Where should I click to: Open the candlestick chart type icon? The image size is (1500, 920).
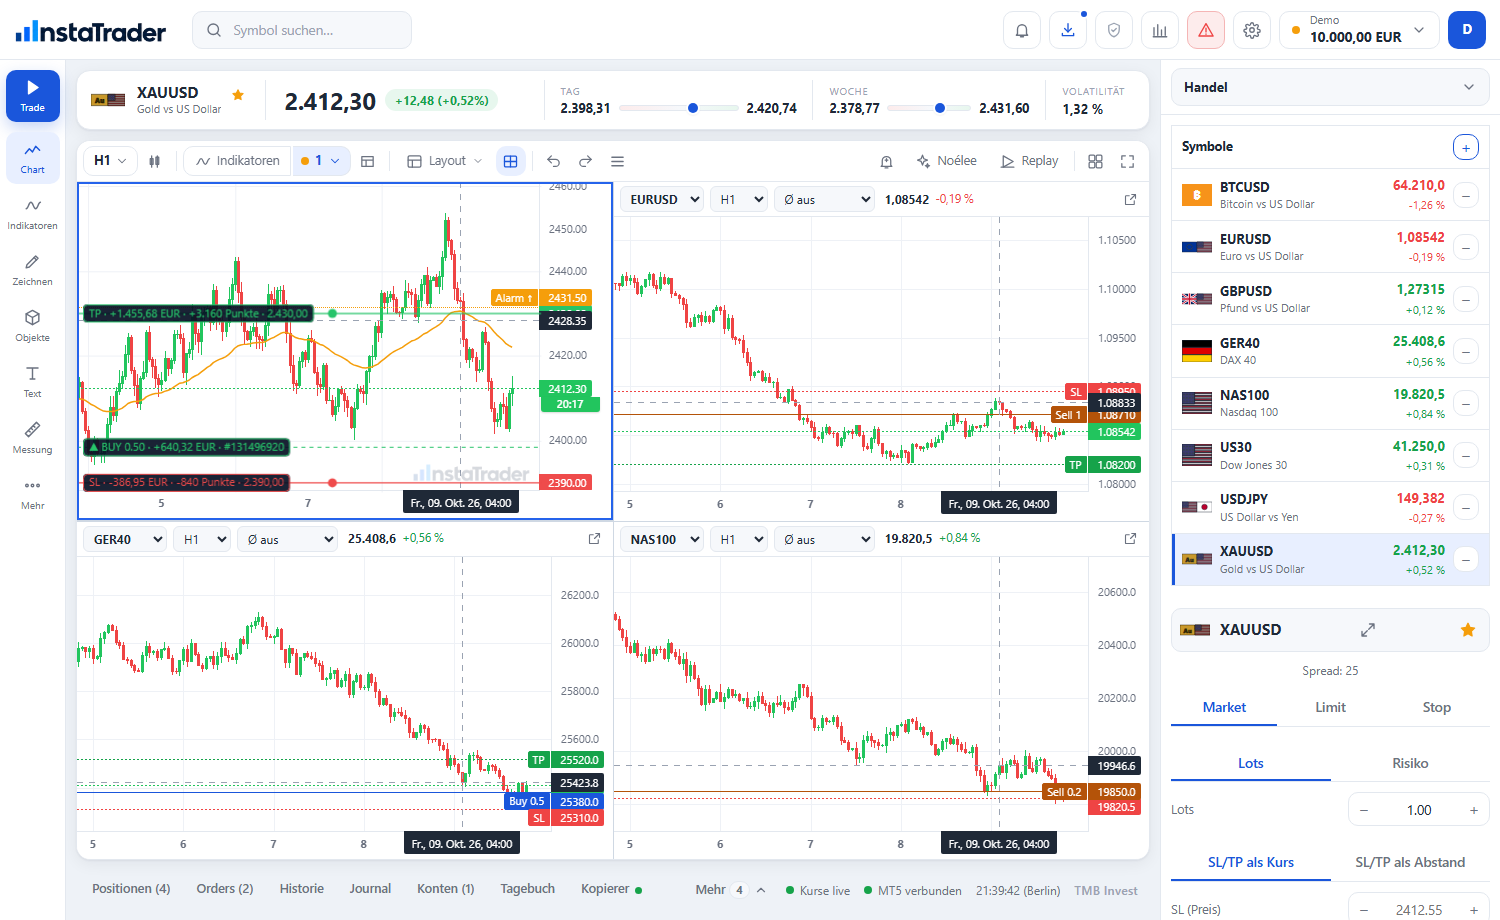point(154,161)
